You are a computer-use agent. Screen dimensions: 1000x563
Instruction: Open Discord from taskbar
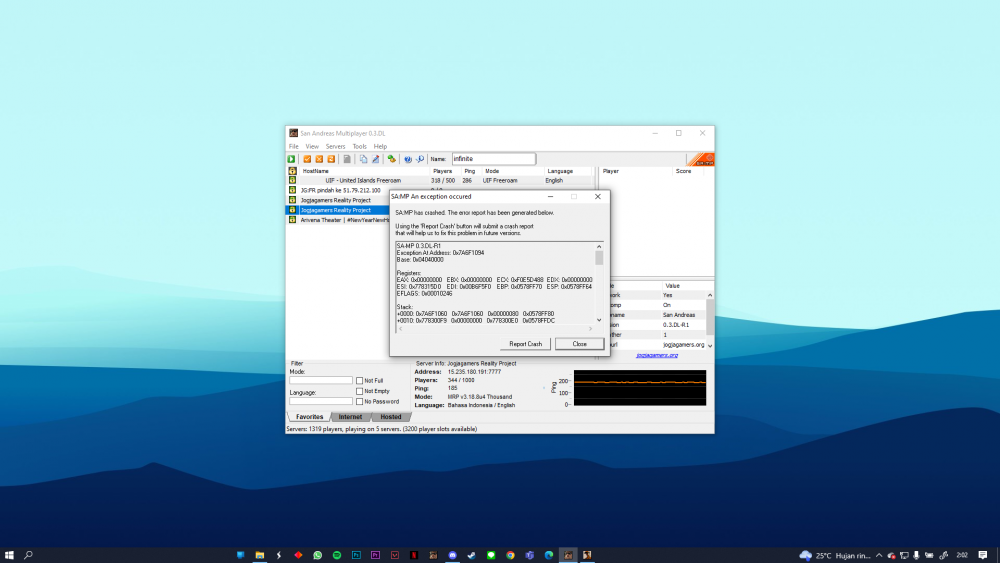click(x=452, y=555)
